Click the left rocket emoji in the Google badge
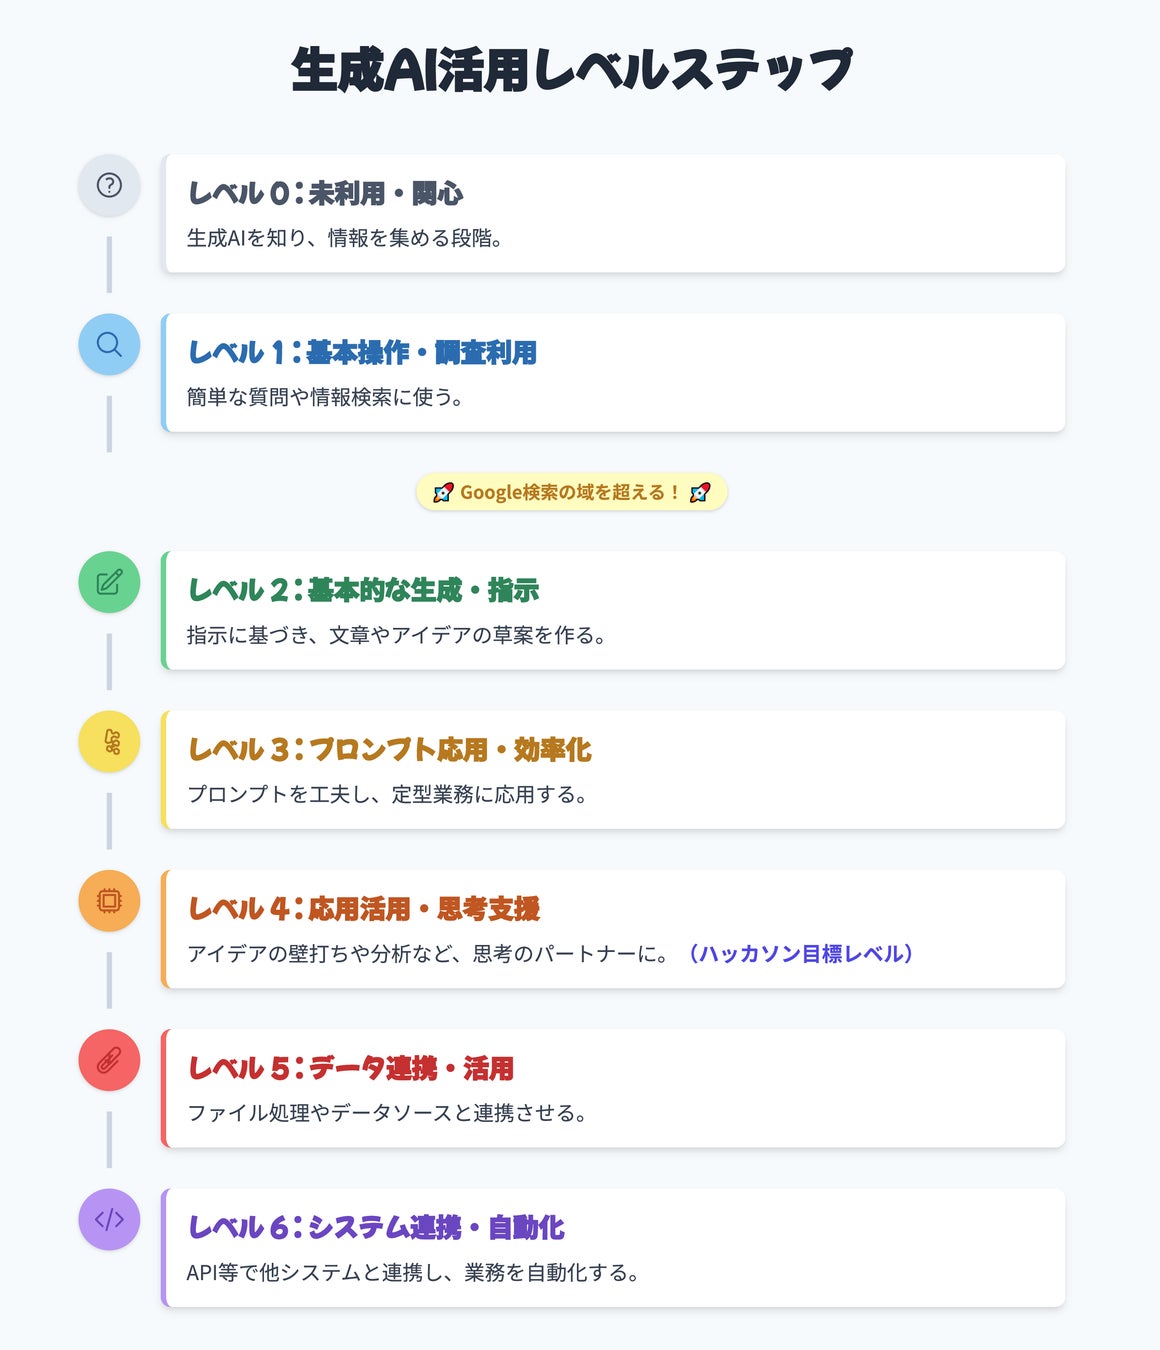Image resolution: width=1160 pixels, height=1350 pixels. [443, 492]
